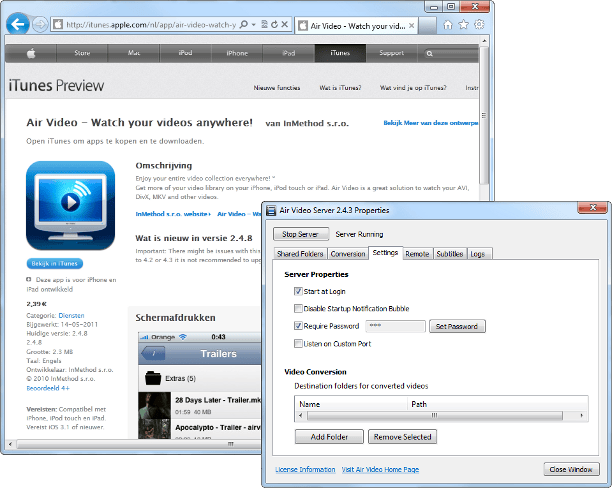Click the Set Password button
This screenshot has height=488, width=612.
[457, 326]
